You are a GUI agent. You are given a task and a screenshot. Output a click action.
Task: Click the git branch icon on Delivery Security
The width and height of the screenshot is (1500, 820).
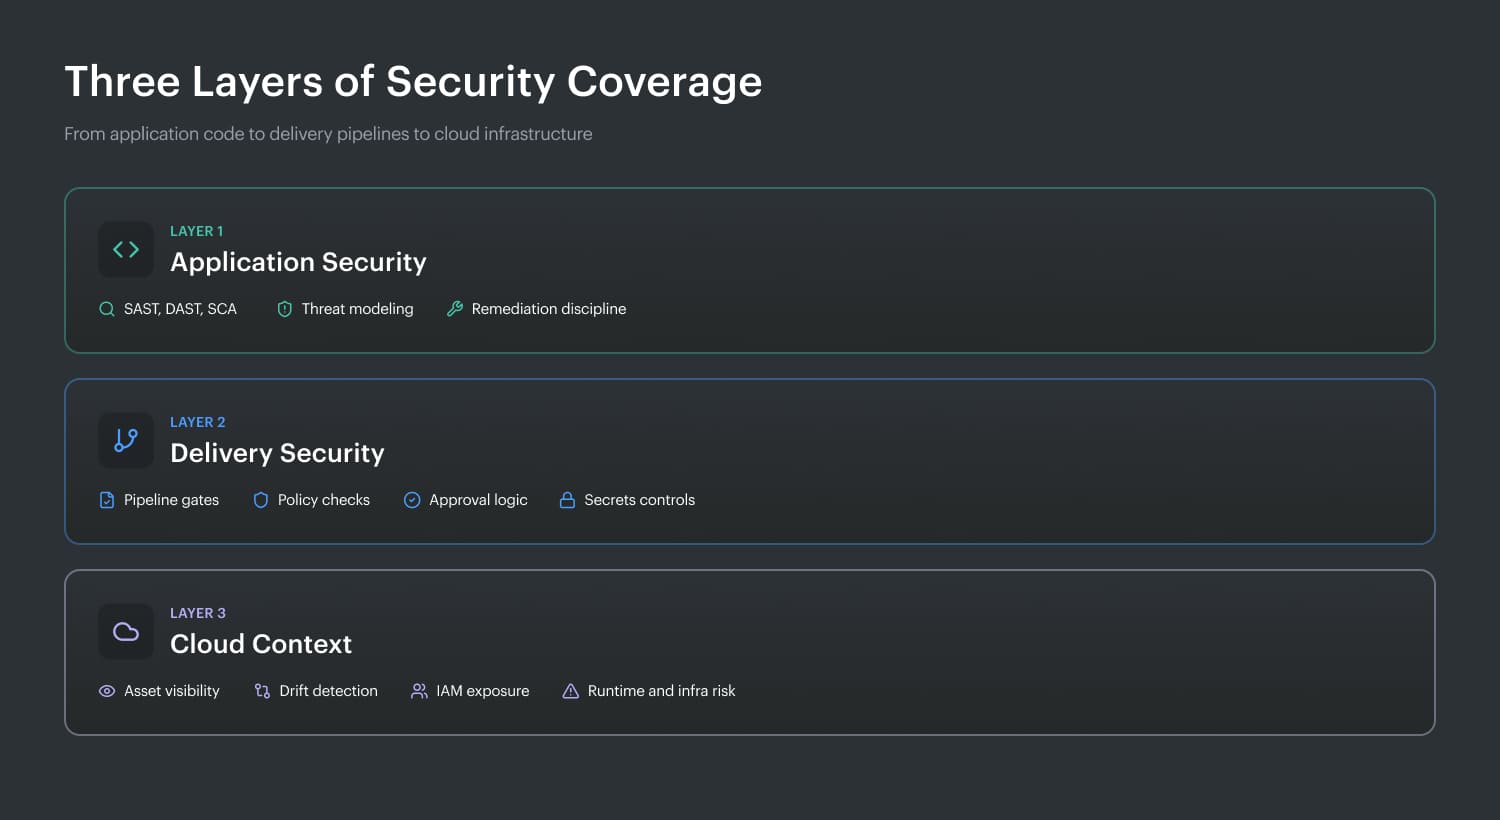coord(126,440)
